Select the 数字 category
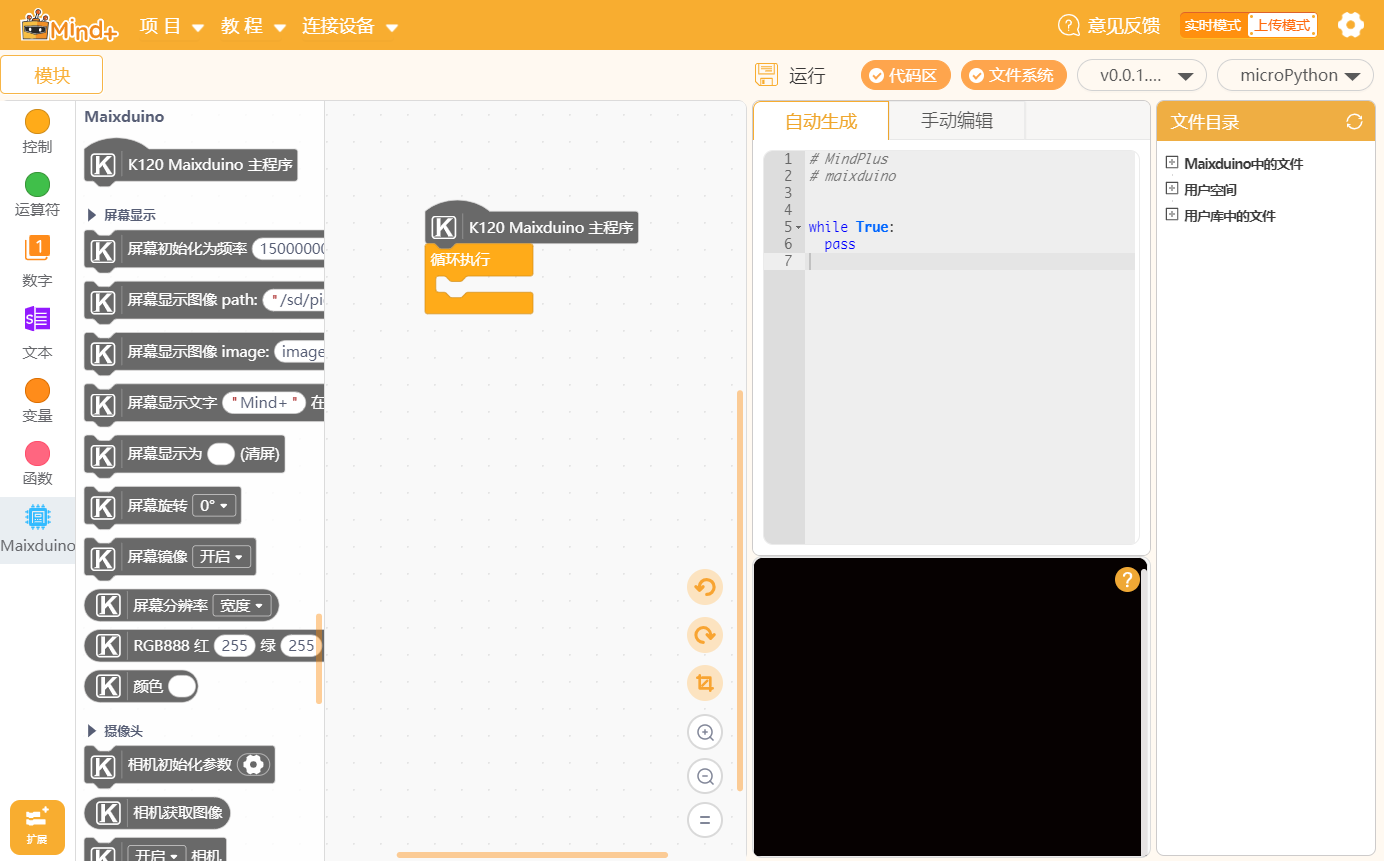1384x861 pixels. pyautogui.click(x=37, y=262)
